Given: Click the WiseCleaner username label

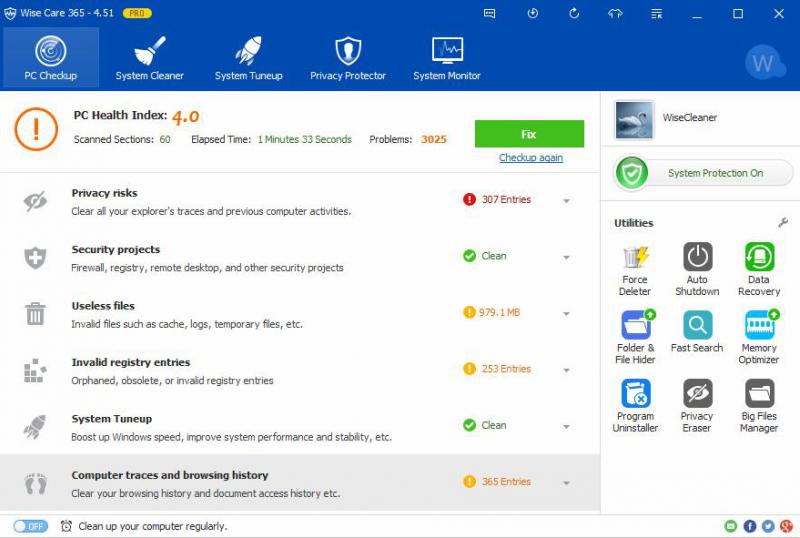Looking at the screenshot, I should pyautogui.click(x=690, y=117).
